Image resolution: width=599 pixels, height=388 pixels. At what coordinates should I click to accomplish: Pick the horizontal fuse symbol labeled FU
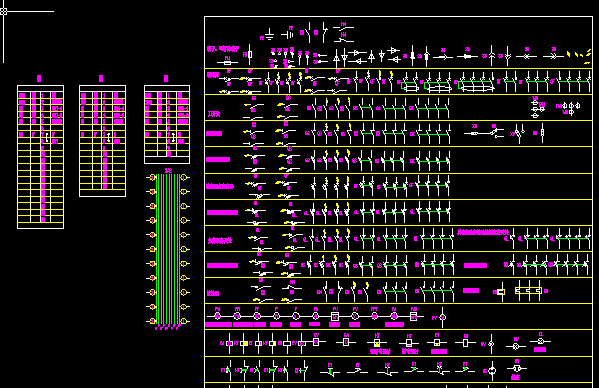click(x=227, y=62)
